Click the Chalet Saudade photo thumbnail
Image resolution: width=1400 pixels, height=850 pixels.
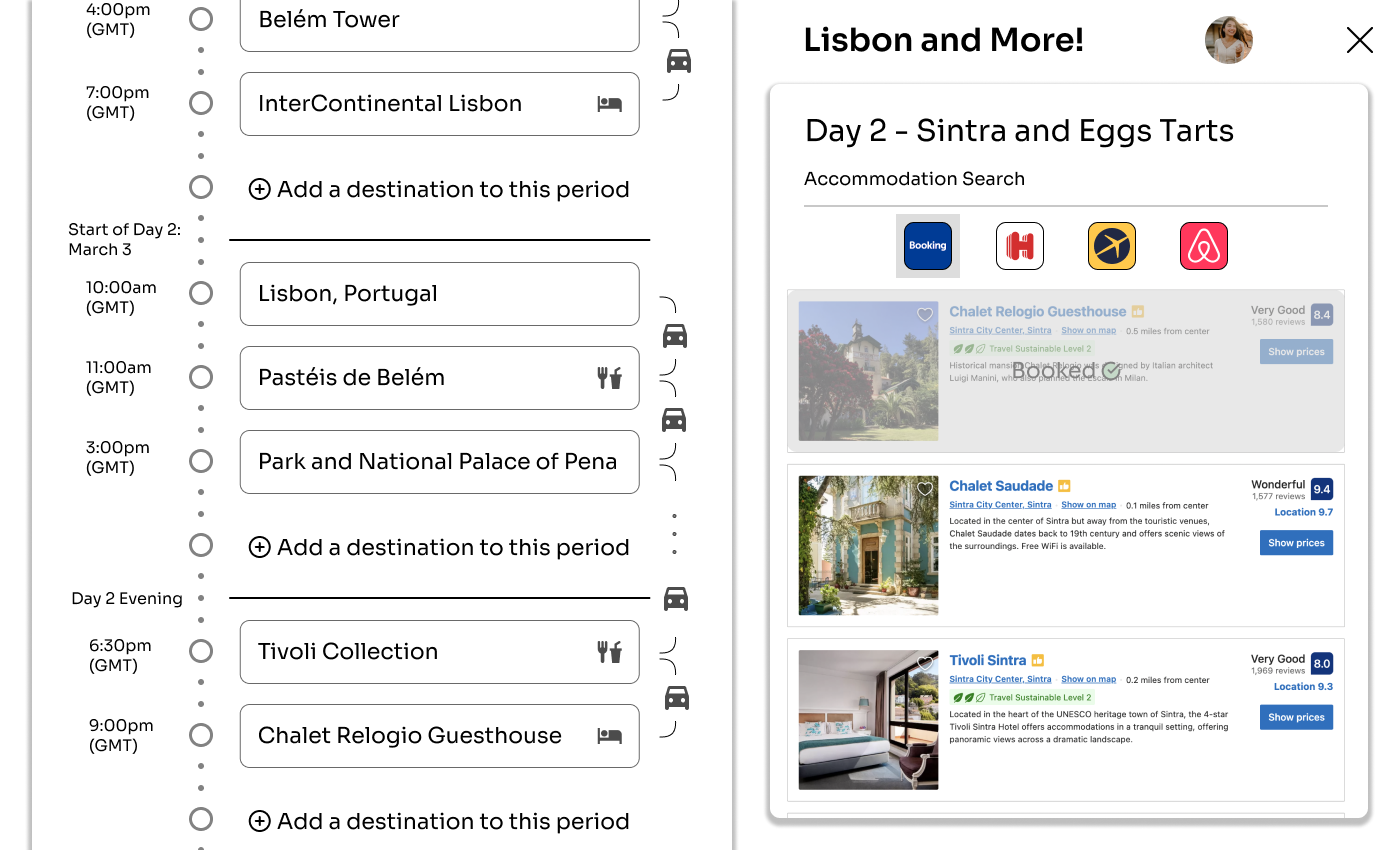click(868, 545)
